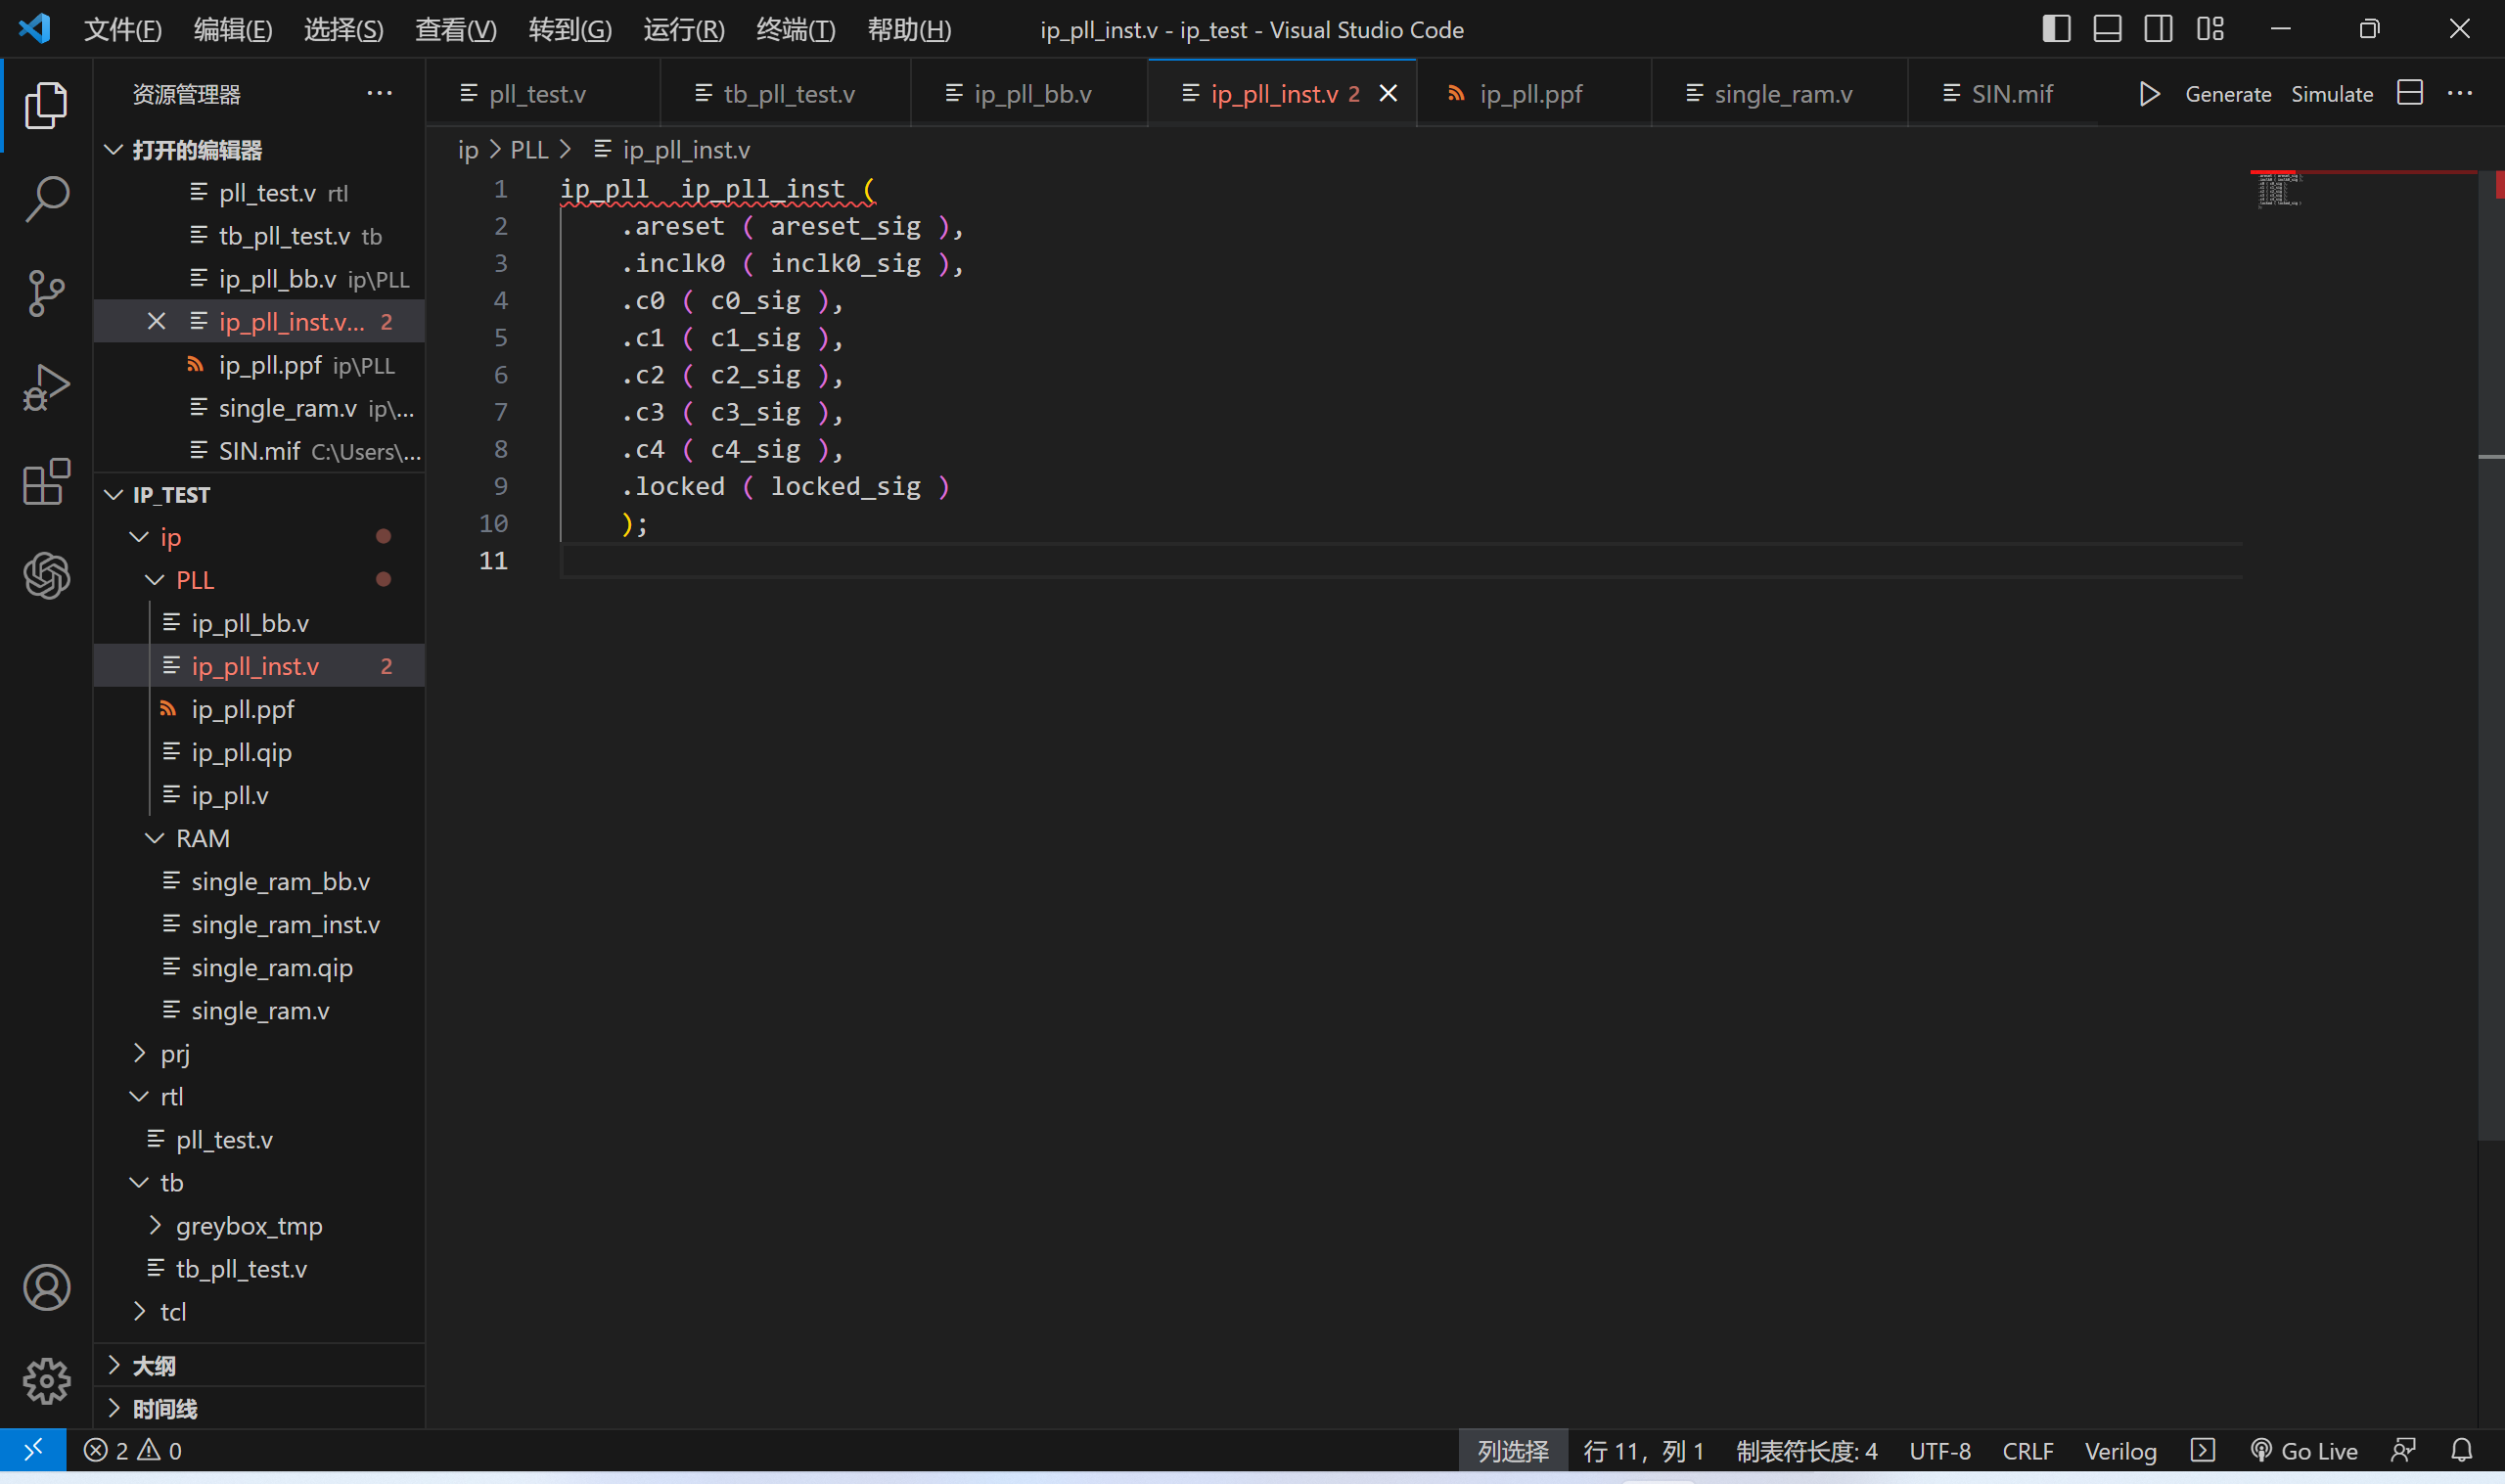
Task: Open the Source Control view icon
Action: 46,293
